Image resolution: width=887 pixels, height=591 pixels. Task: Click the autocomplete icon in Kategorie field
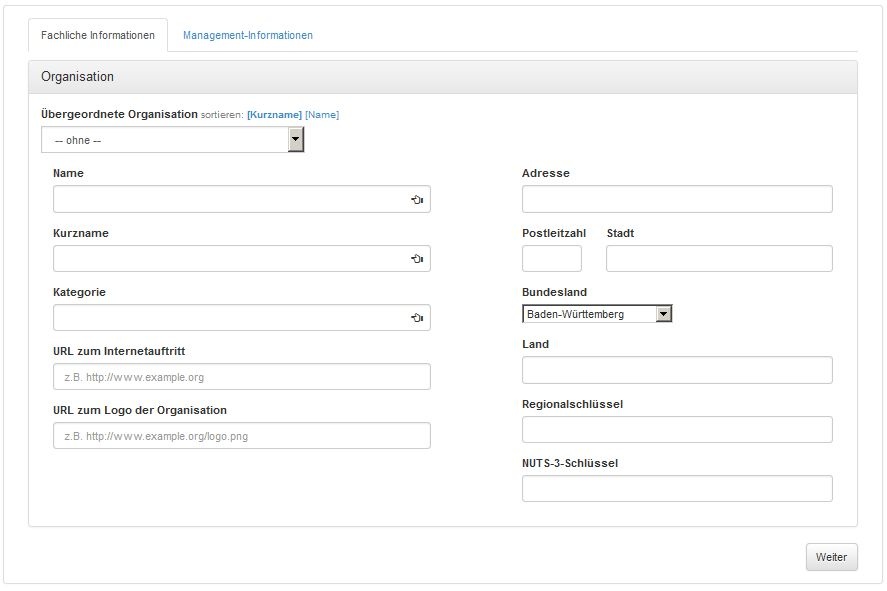417,318
